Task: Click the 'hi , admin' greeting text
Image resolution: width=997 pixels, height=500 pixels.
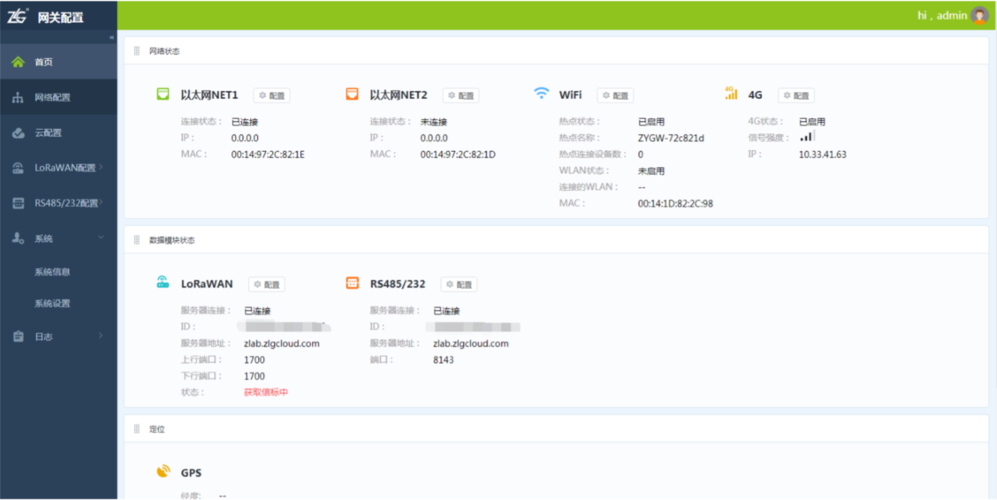Action: 942,15
